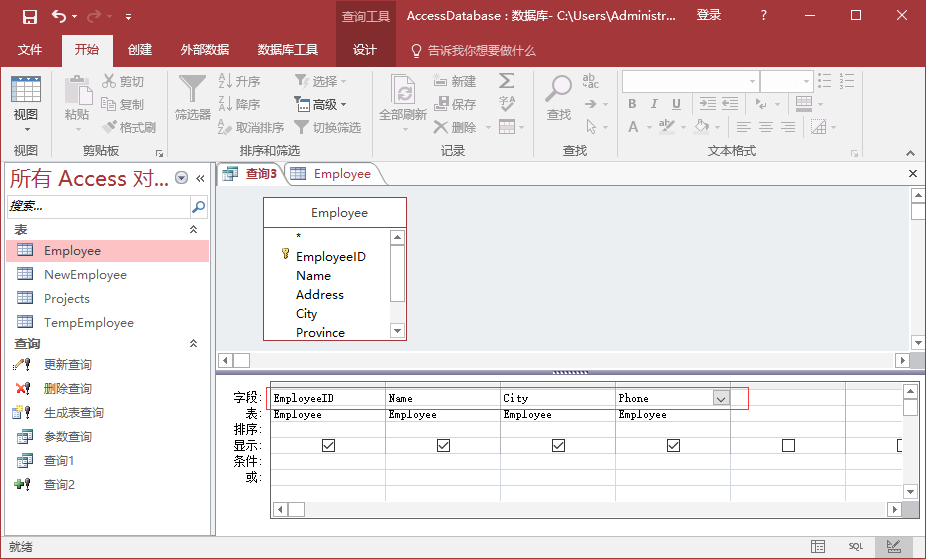Expand the 高级 advanced filter dropdown
This screenshot has width=926, height=560.
pyautogui.click(x=322, y=104)
